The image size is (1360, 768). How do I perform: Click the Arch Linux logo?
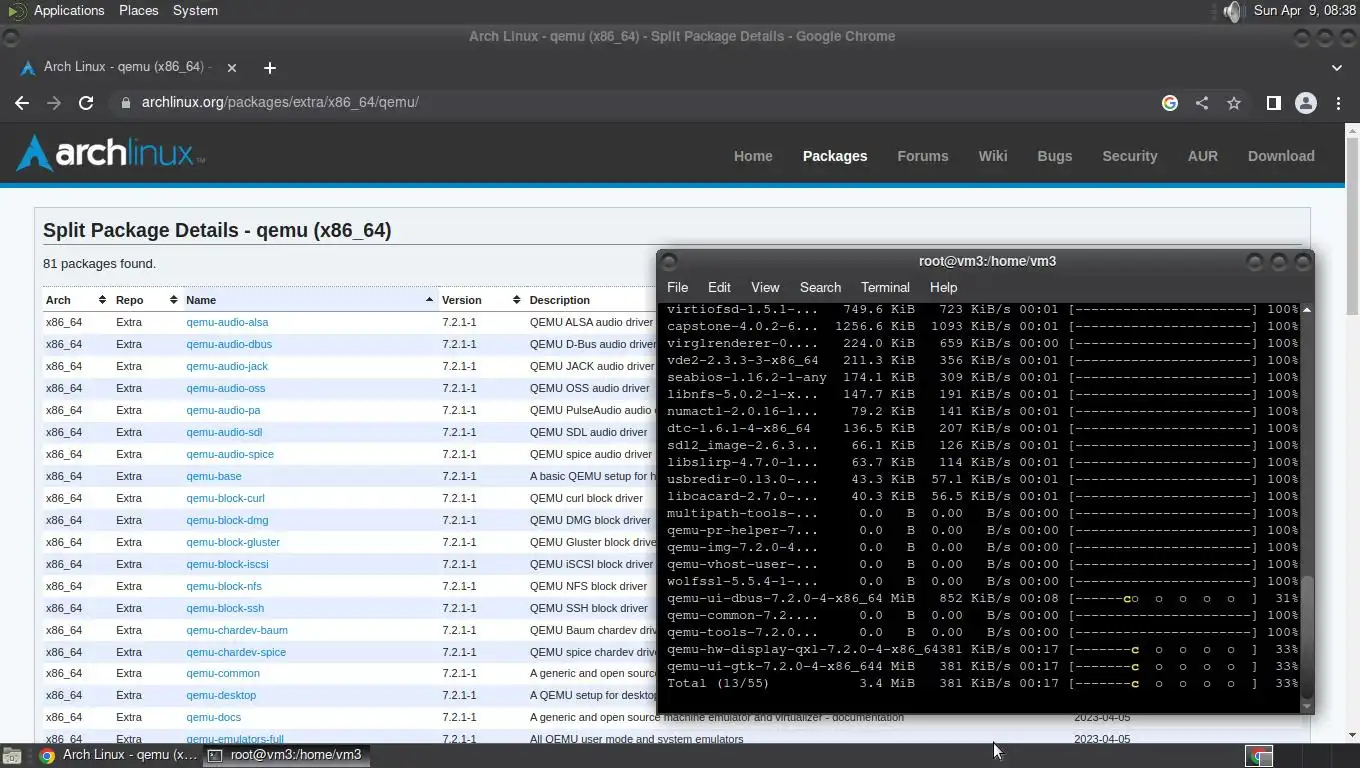click(x=111, y=153)
